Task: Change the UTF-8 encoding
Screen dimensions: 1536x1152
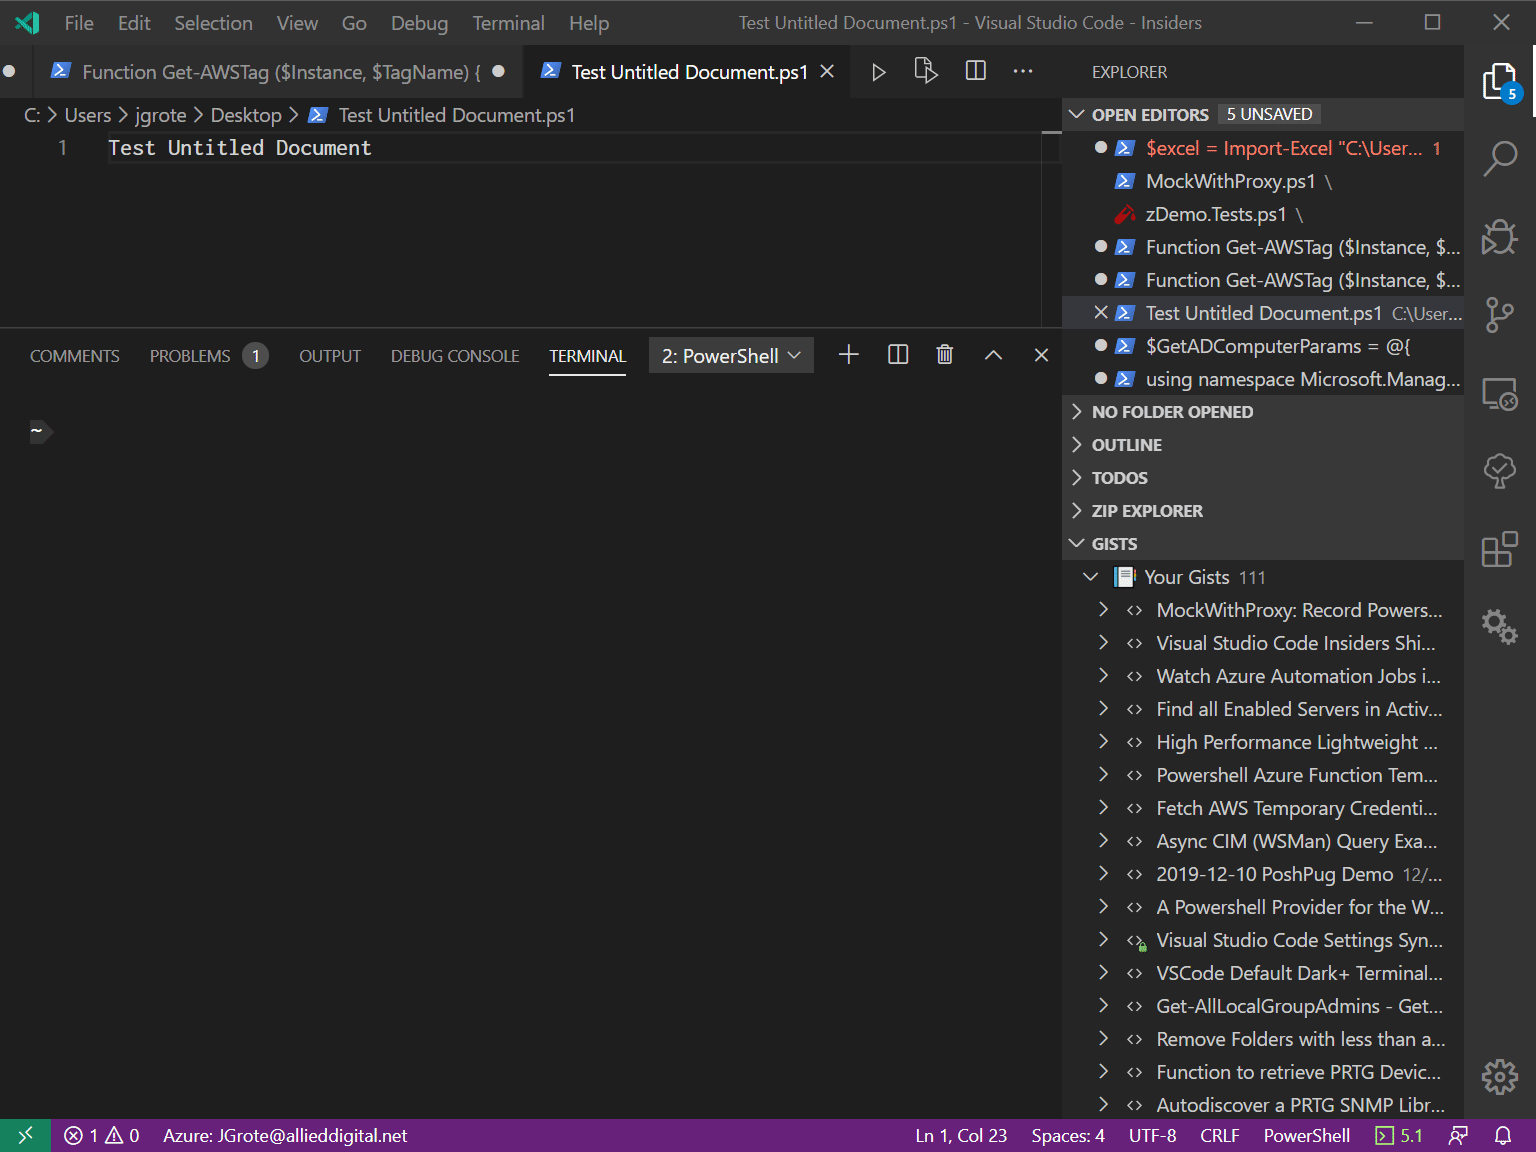Action: 1152,1135
